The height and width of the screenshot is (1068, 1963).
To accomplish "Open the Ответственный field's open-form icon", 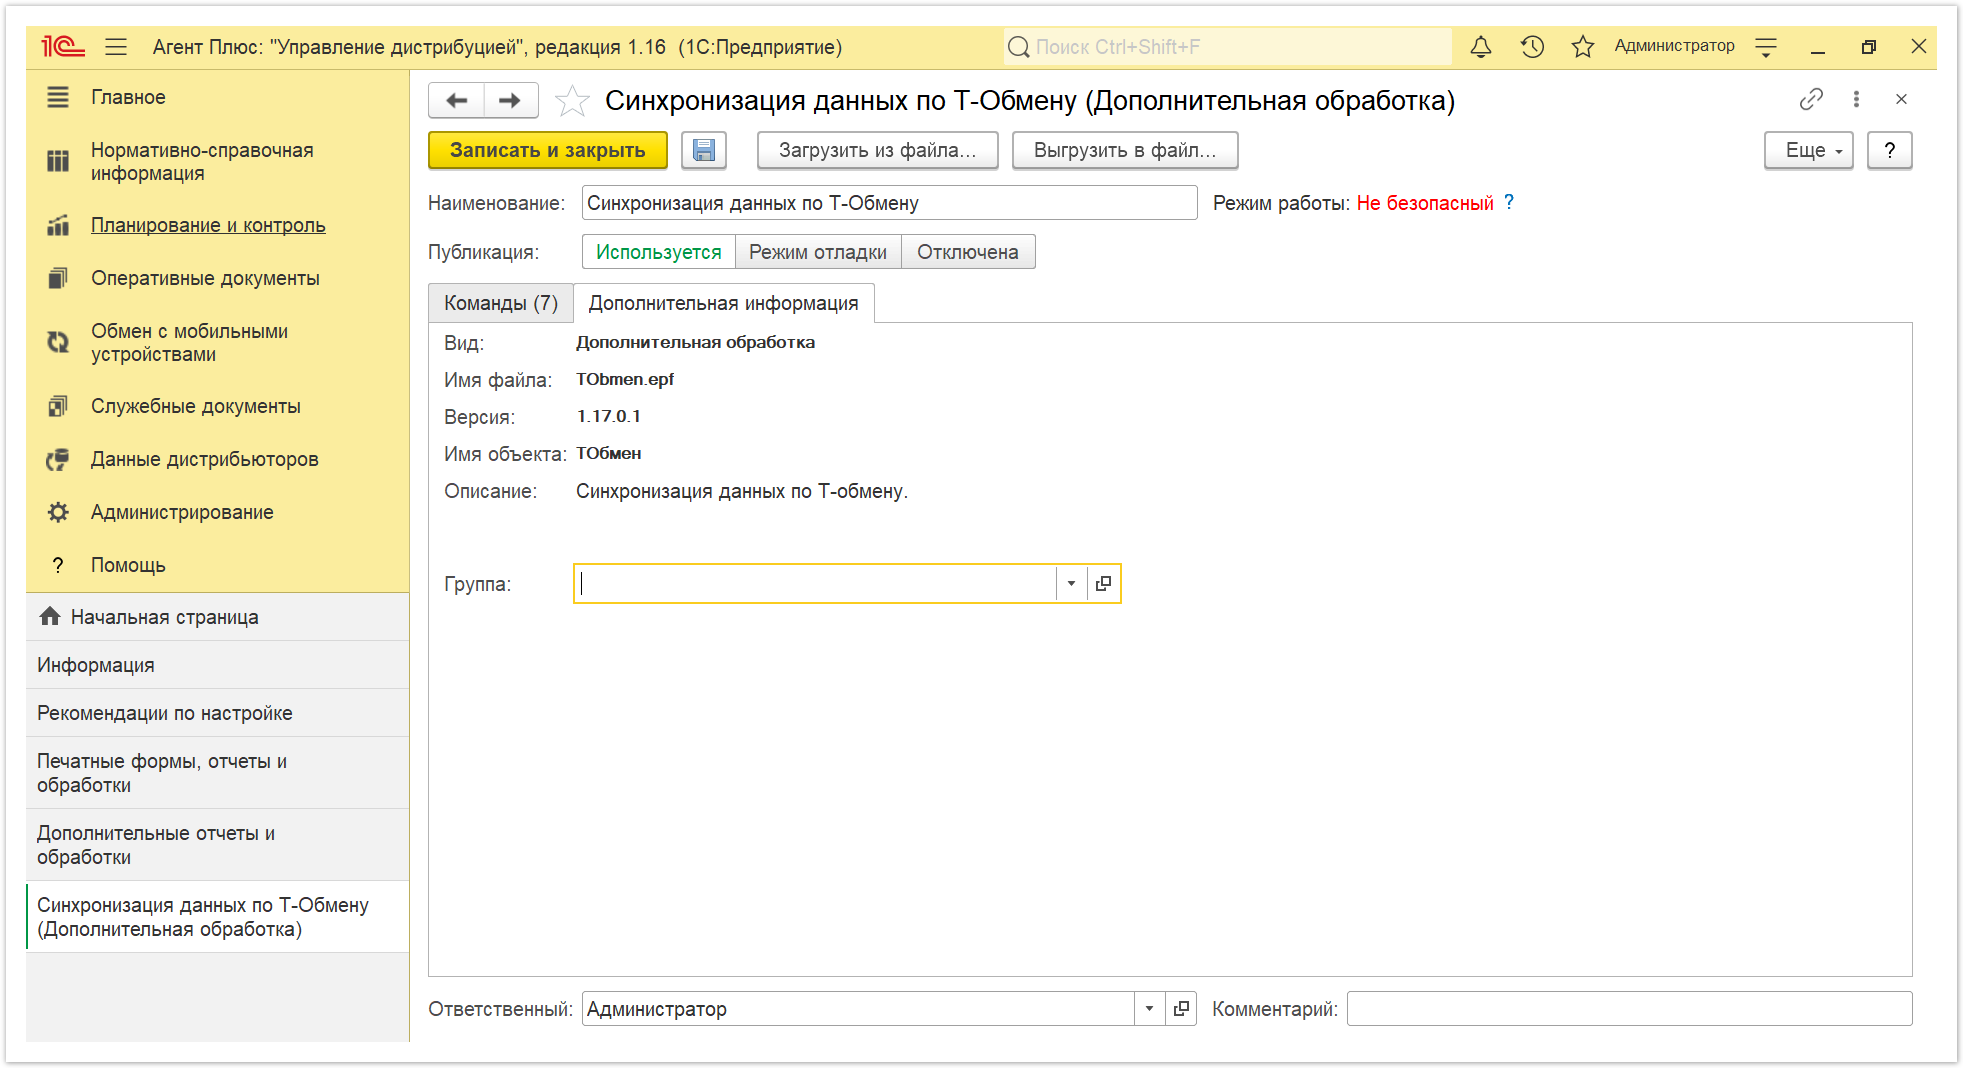I will [x=1181, y=1009].
